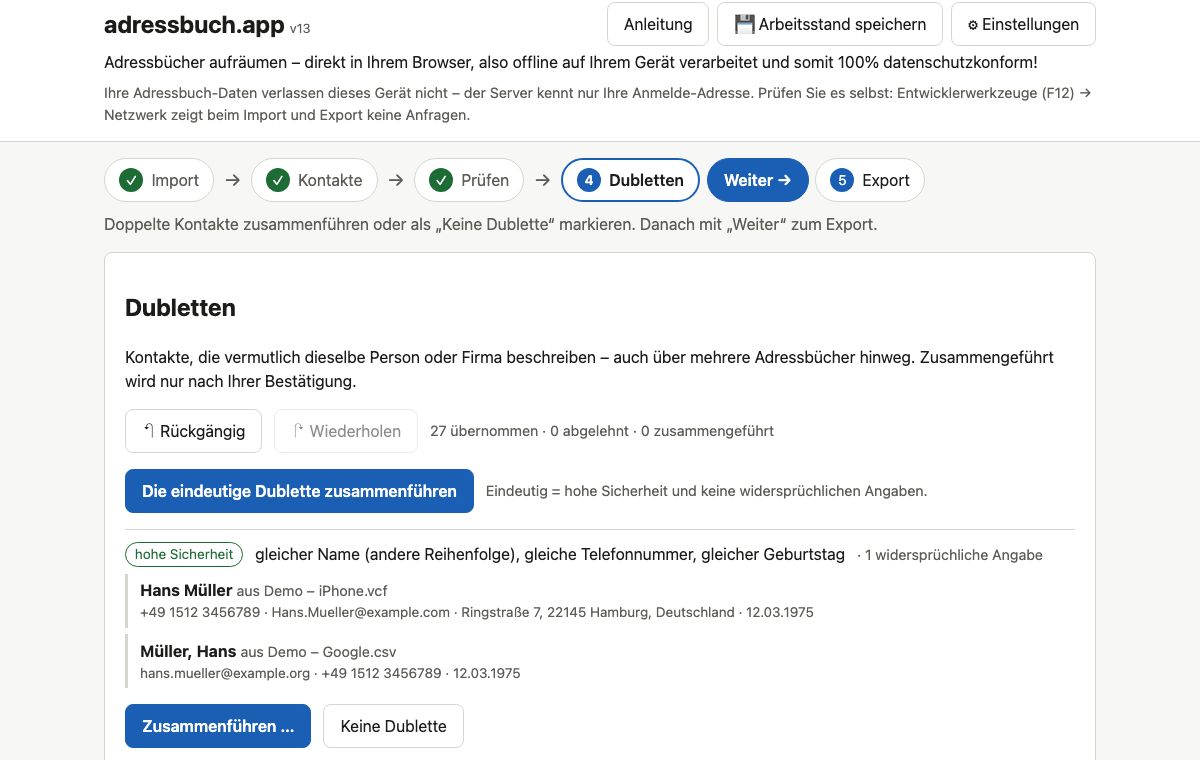Click the gear icon in Einstellungen

click(973, 25)
